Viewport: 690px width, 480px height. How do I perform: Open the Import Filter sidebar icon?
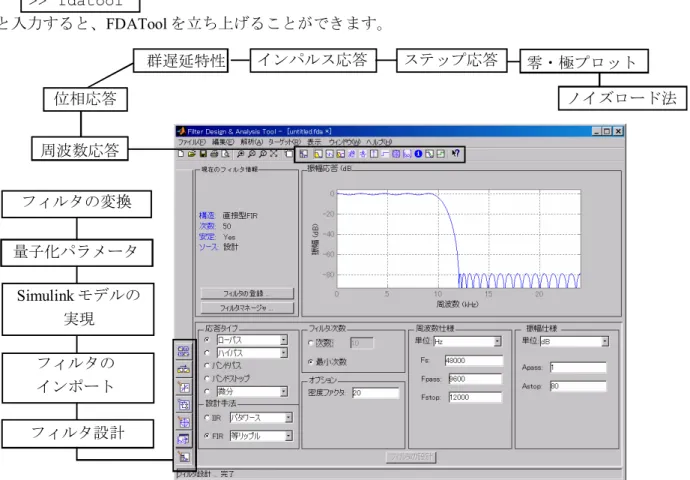coord(184,439)
